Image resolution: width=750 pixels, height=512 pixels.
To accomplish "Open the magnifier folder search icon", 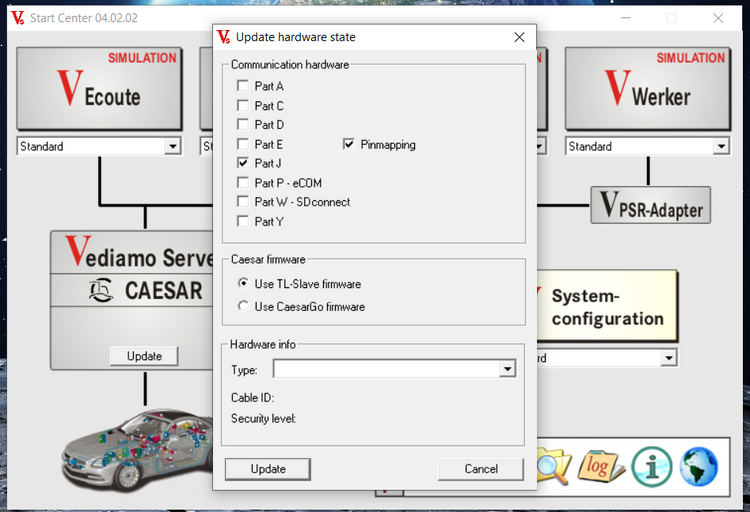I will tap(554, 466).
